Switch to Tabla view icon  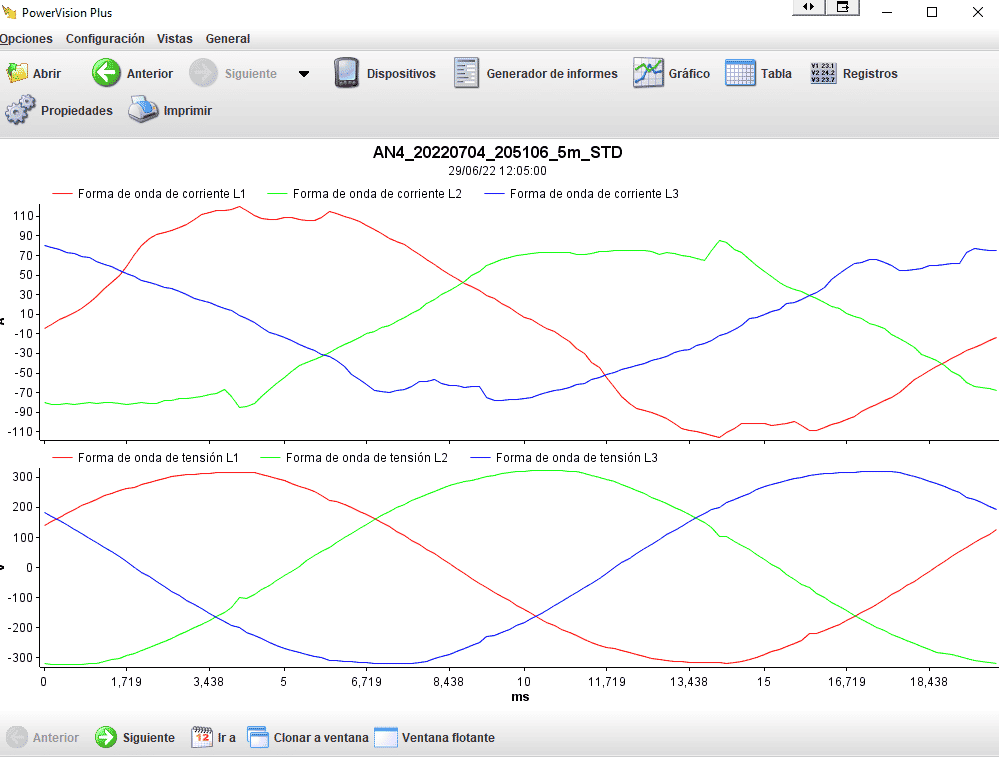click(x=740, y=73)
